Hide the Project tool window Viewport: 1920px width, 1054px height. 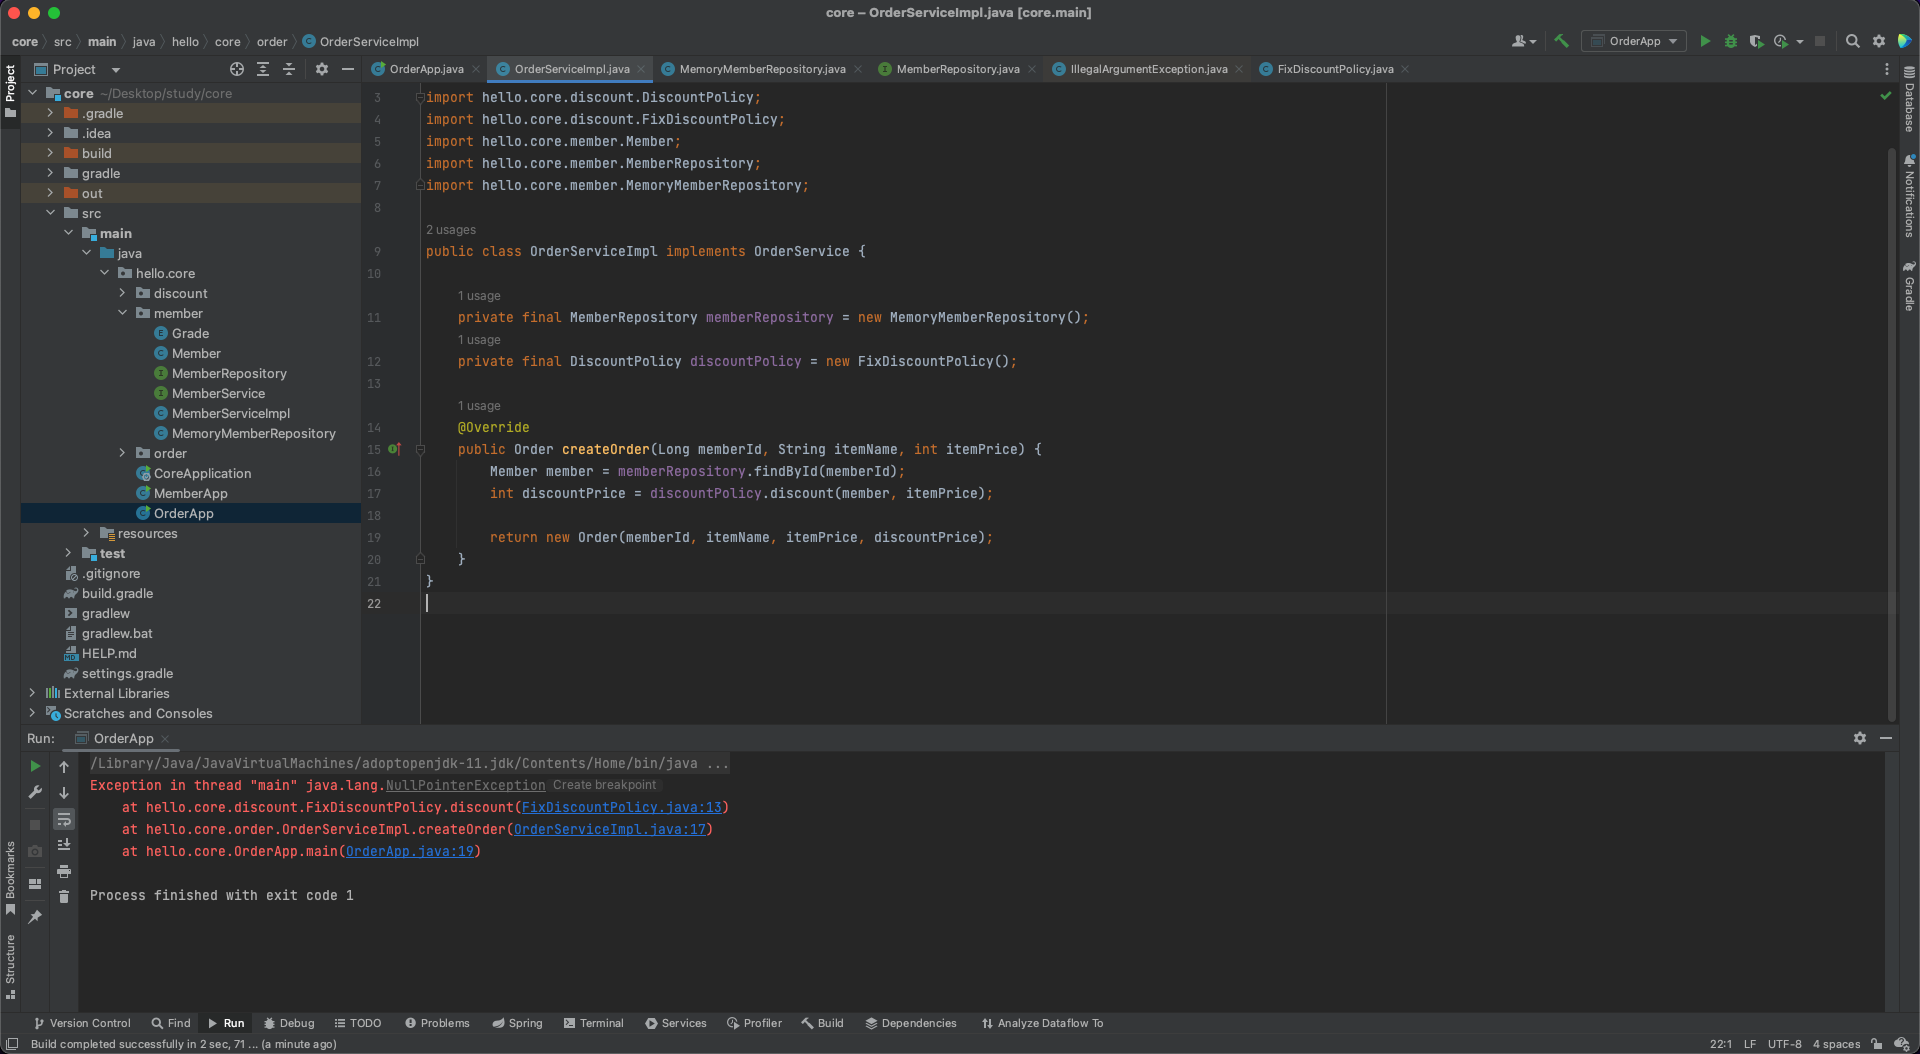pos(347,69)
